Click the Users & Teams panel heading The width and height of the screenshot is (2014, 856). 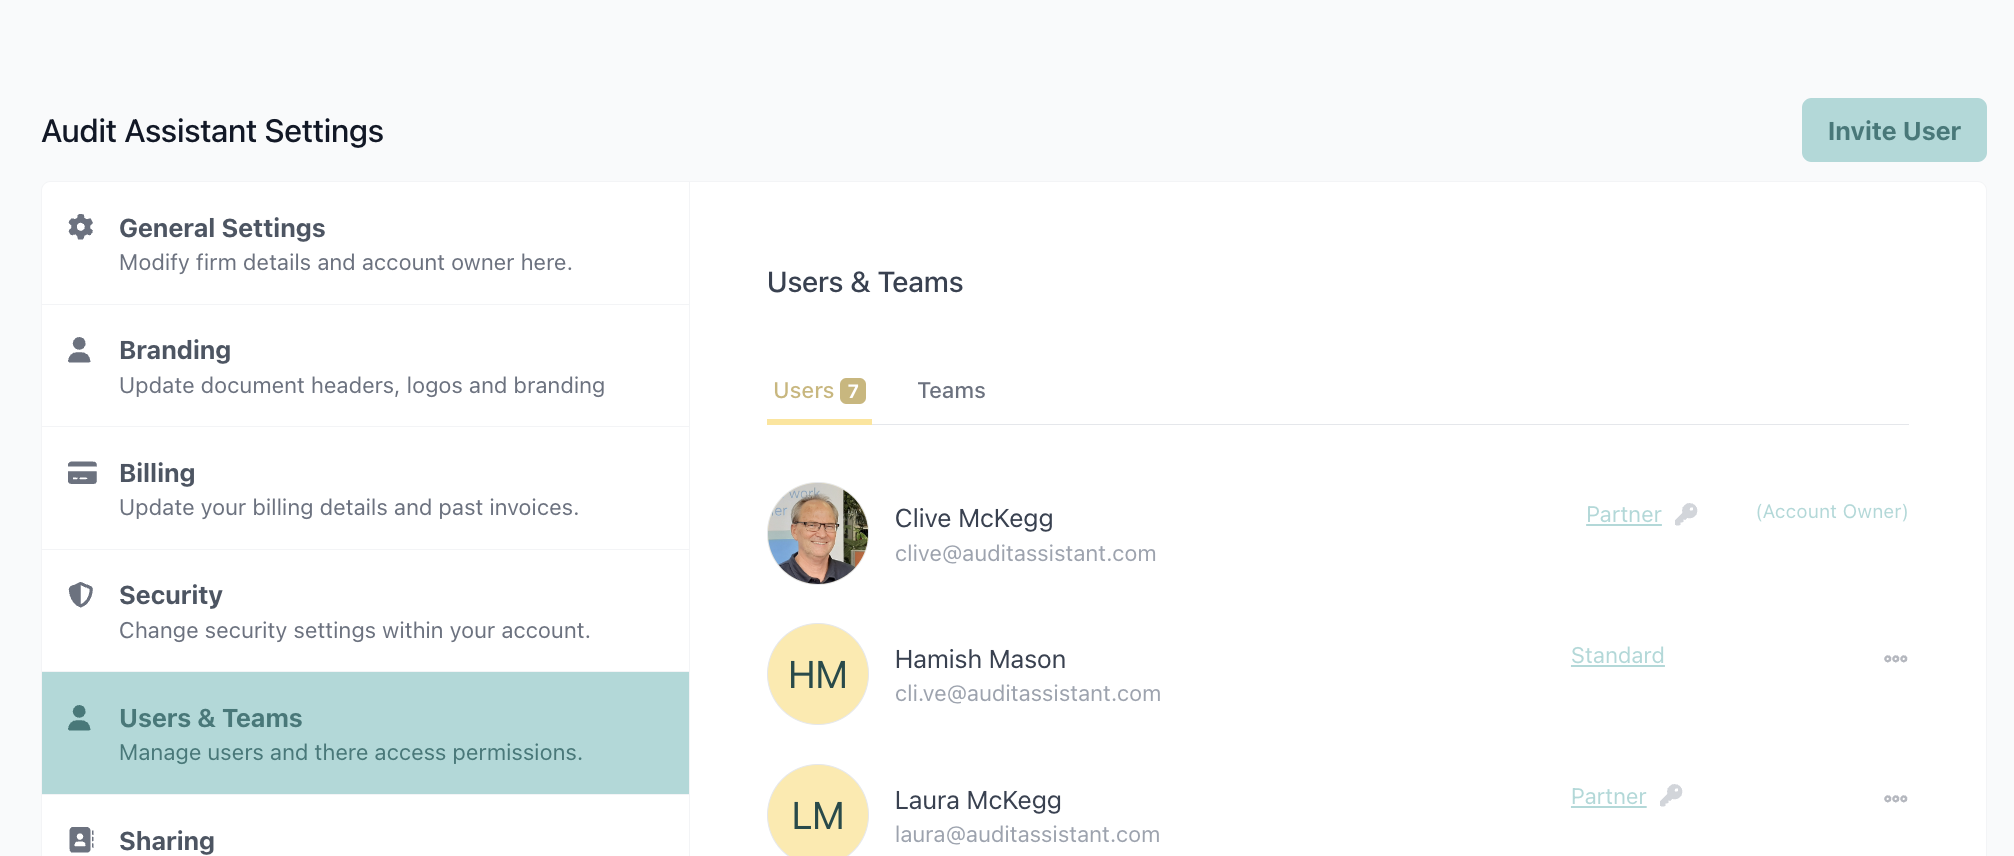[865, 282]
